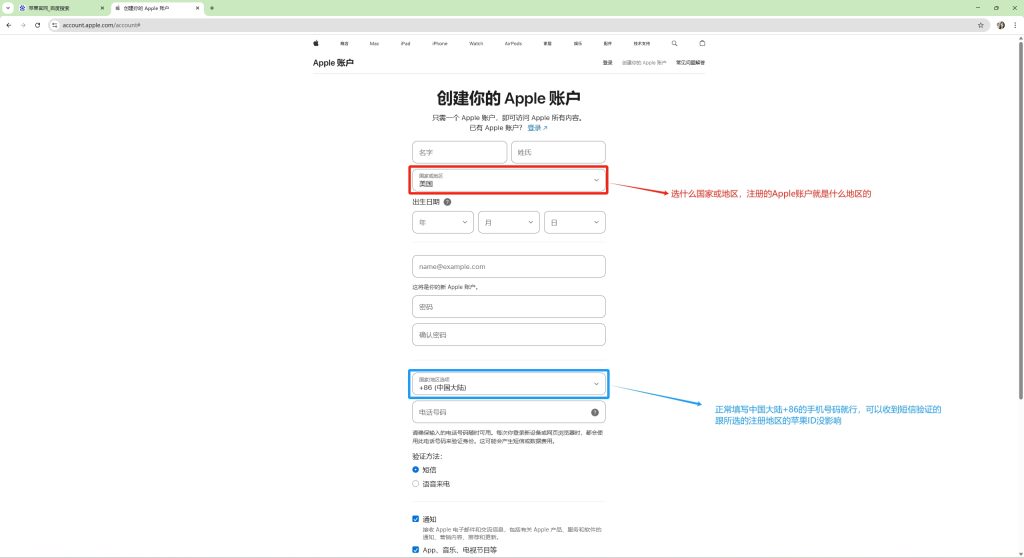Open the browser profile avatar icon
The width and height of the screenshot is (1024, 558).
pyautogui.click(x=1000, y=25)
